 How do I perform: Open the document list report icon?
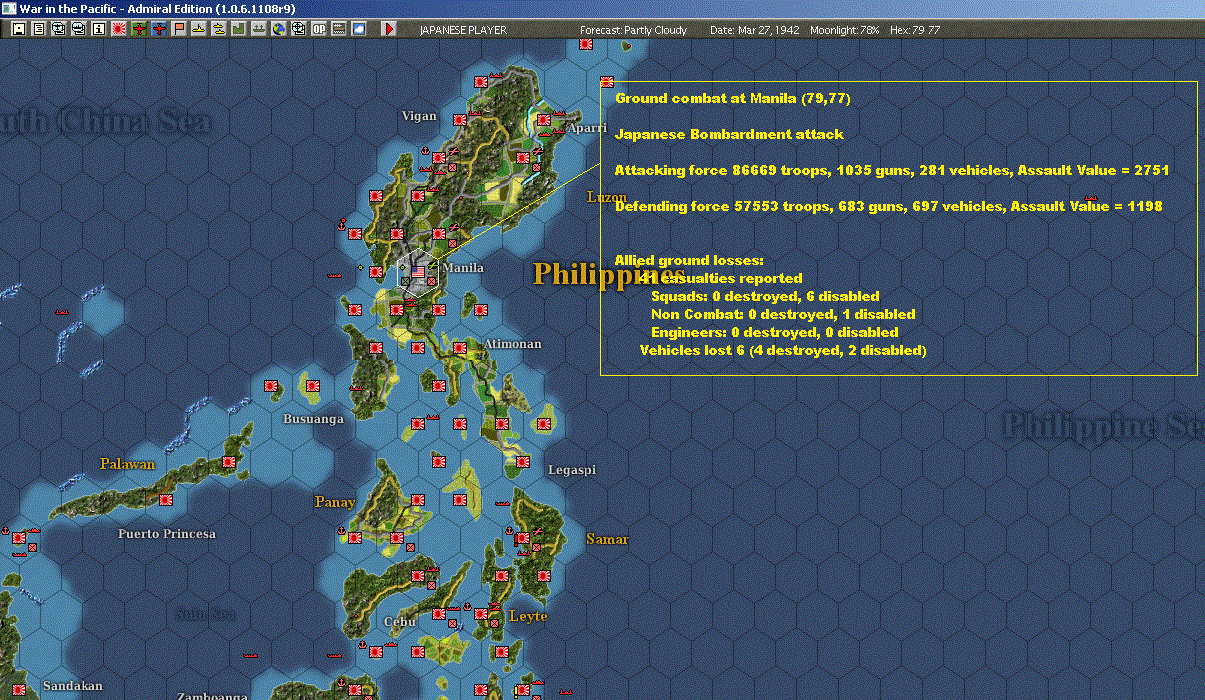39,29
